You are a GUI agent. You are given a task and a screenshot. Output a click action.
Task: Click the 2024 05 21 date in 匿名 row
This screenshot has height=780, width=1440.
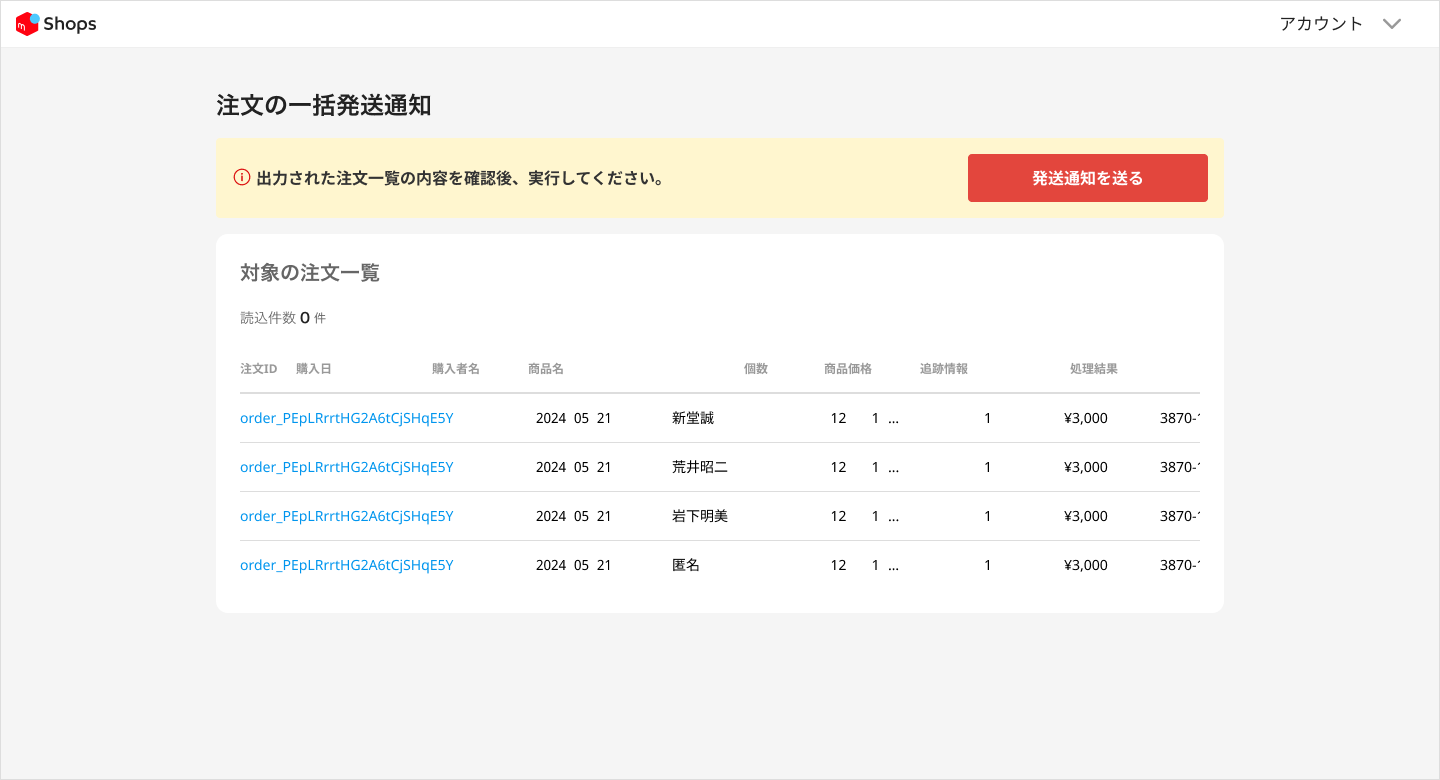click(x=574, y=565)
